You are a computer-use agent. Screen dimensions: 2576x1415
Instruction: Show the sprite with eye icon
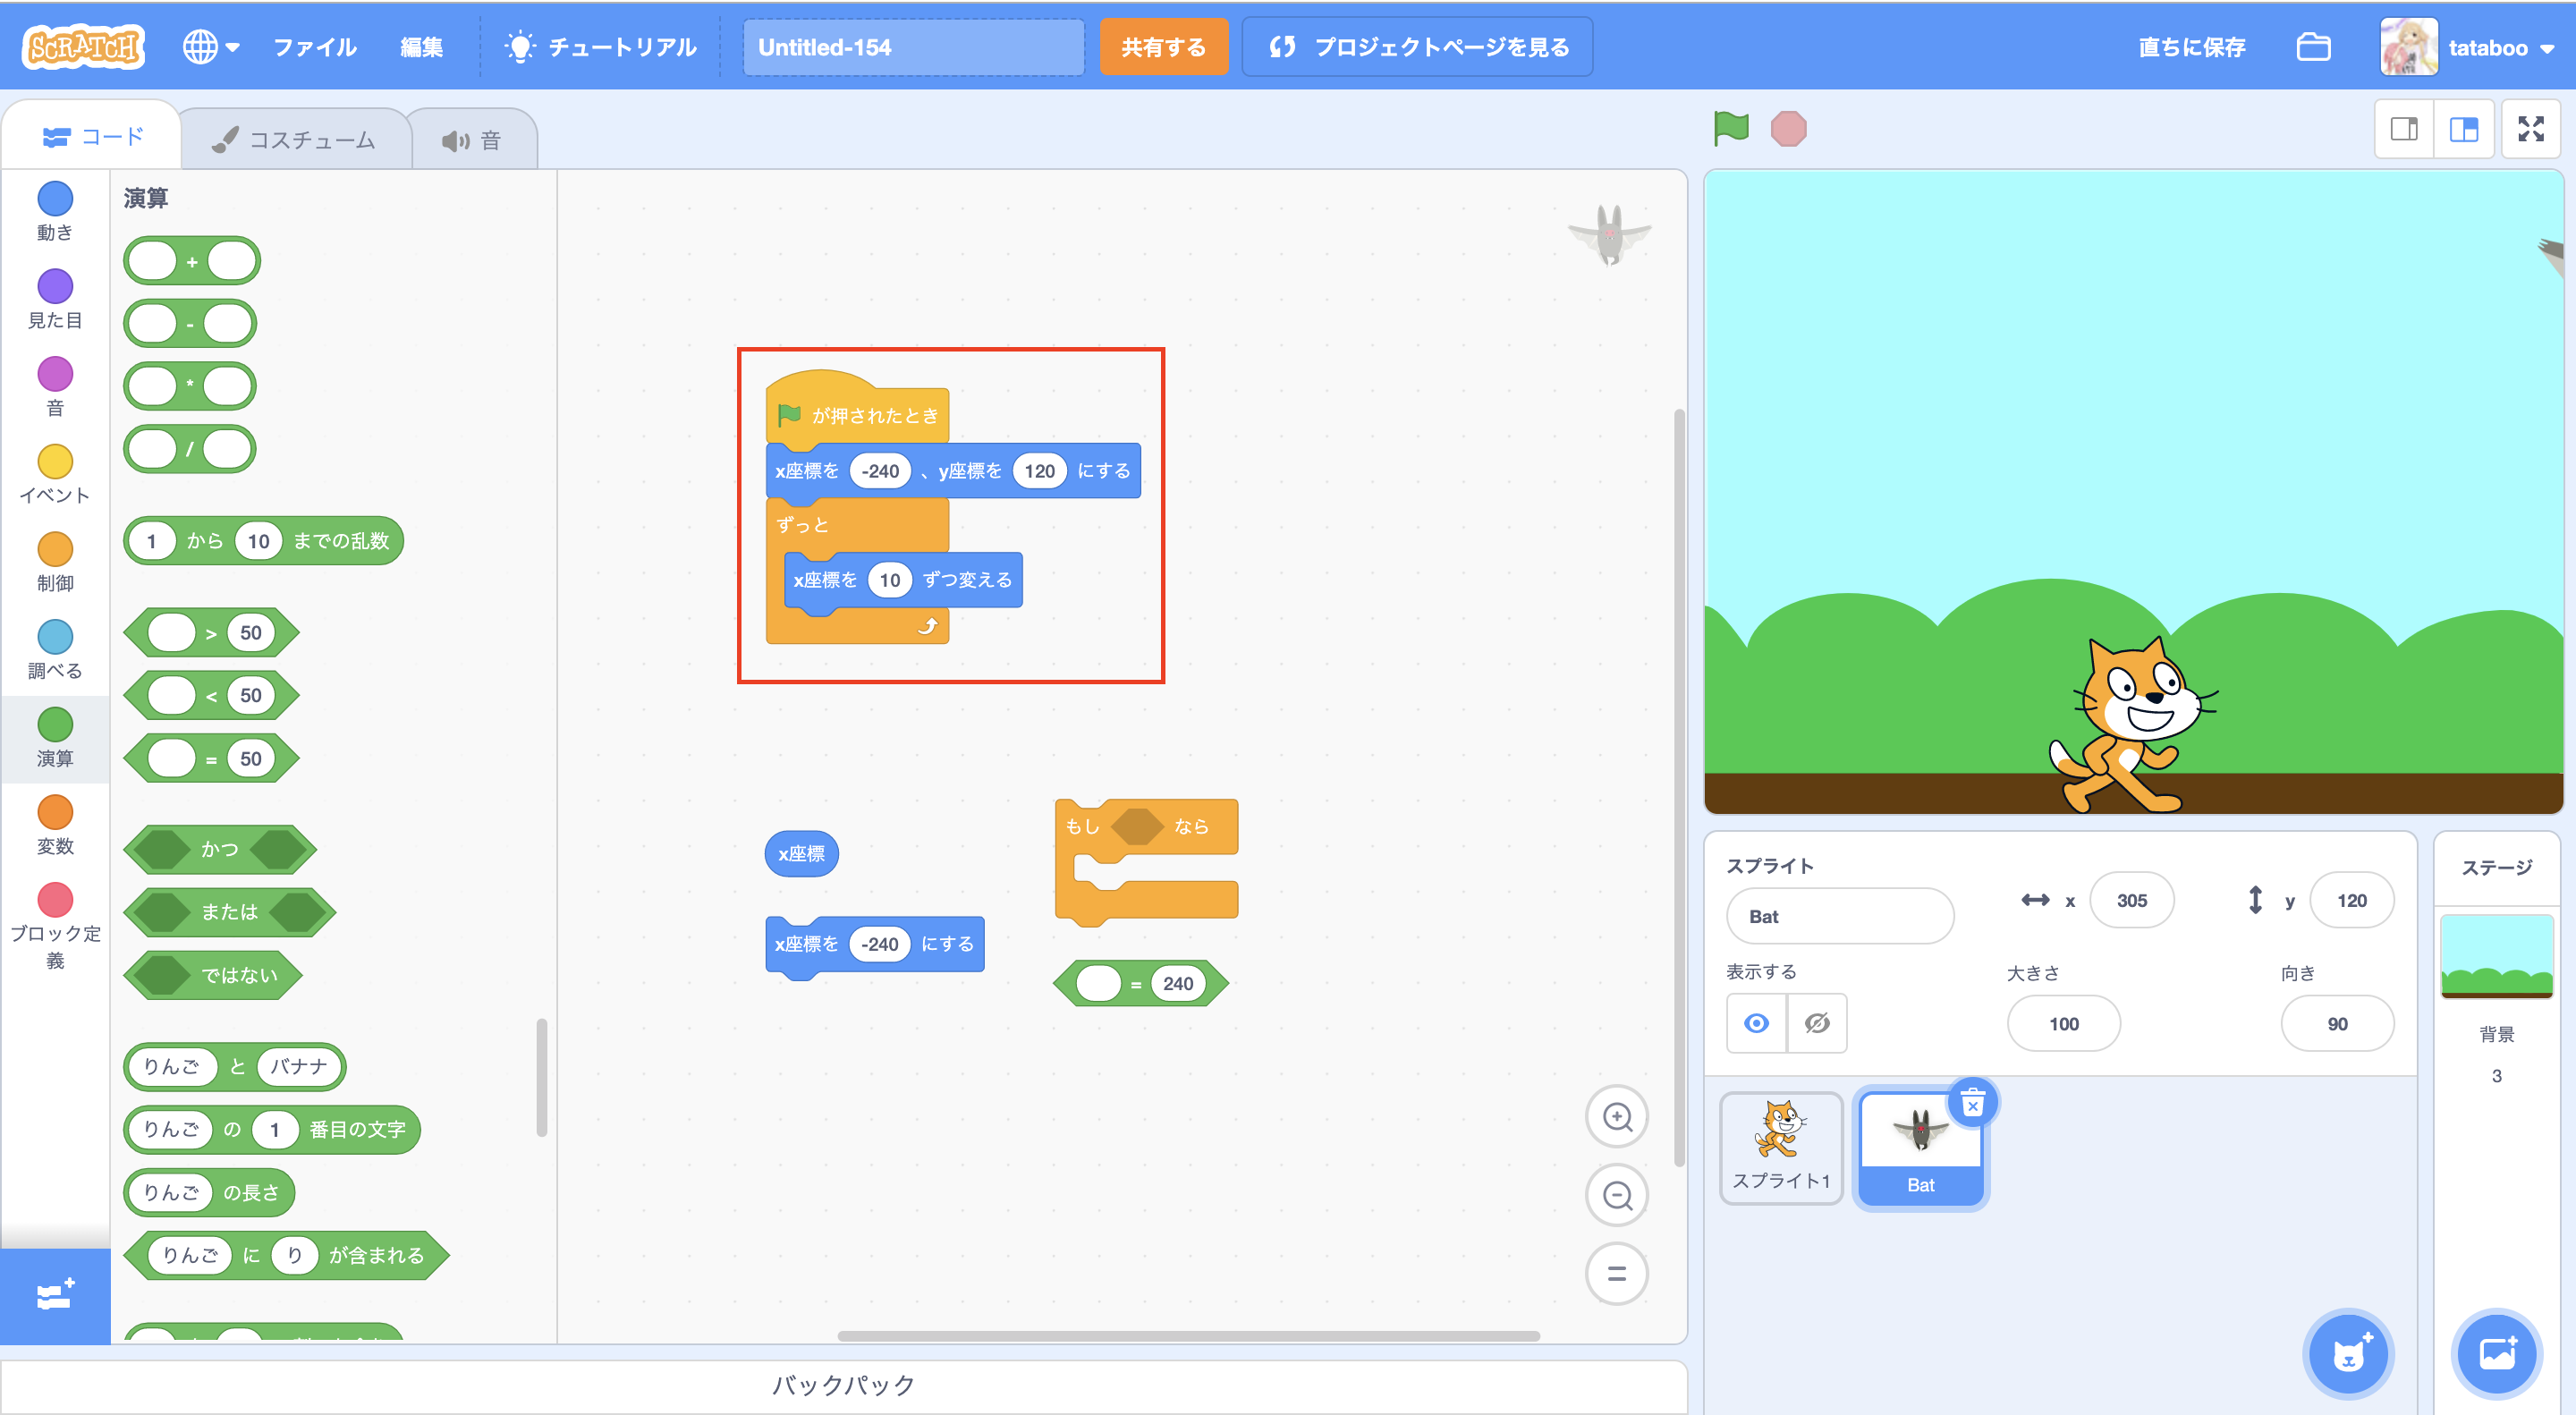point(1756,1023)
